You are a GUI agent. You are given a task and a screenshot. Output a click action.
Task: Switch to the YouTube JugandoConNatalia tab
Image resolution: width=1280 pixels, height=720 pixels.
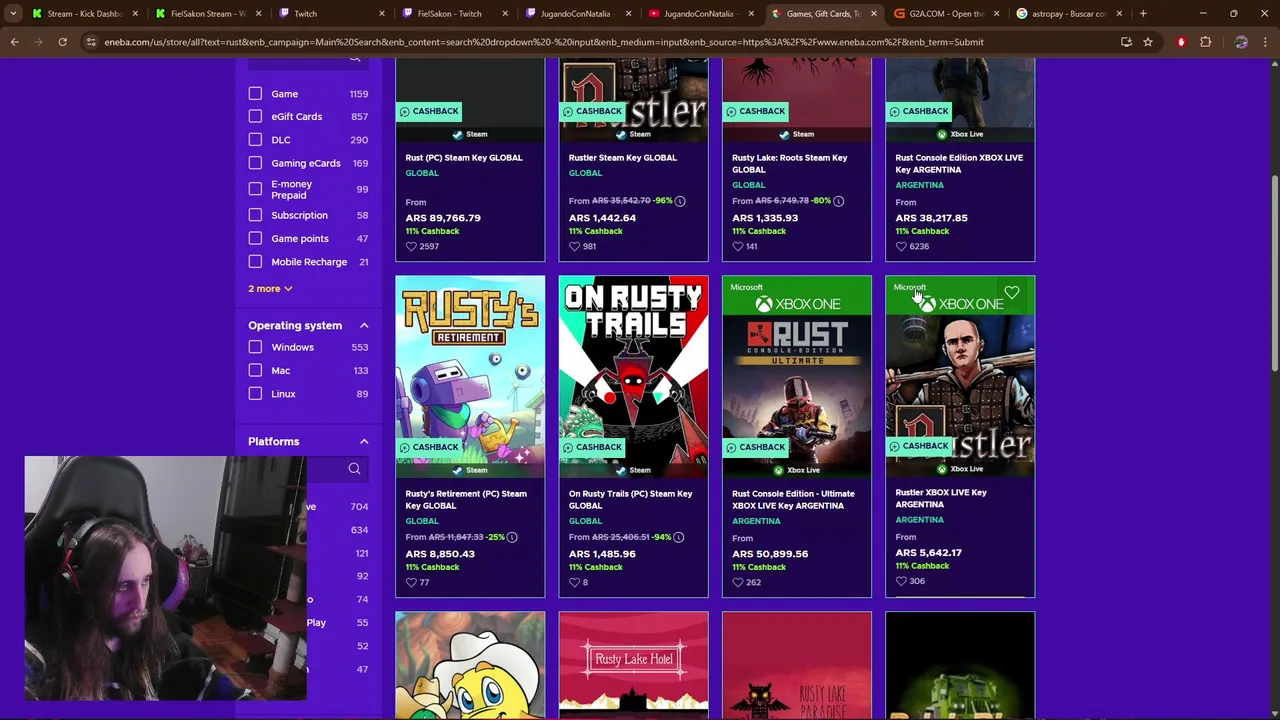[698, 14]
